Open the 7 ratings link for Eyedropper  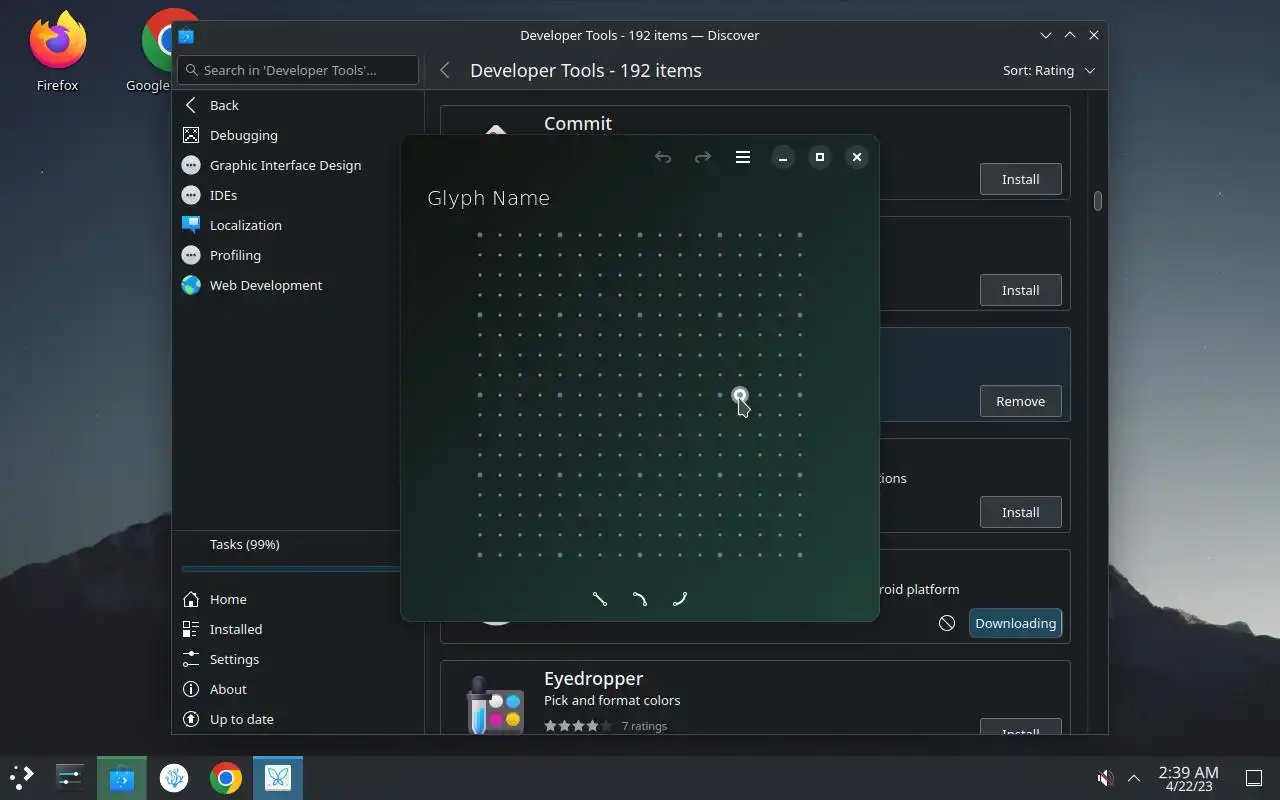coord(644,726)
